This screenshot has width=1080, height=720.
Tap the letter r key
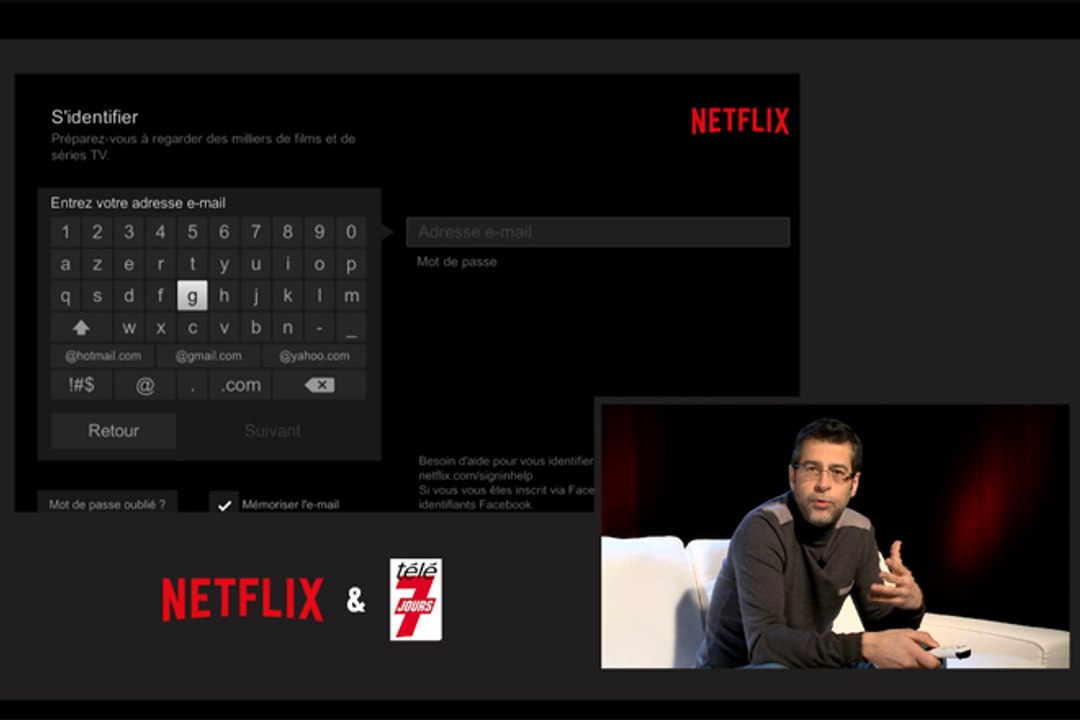pyautogui.click(x=160, y=264)
